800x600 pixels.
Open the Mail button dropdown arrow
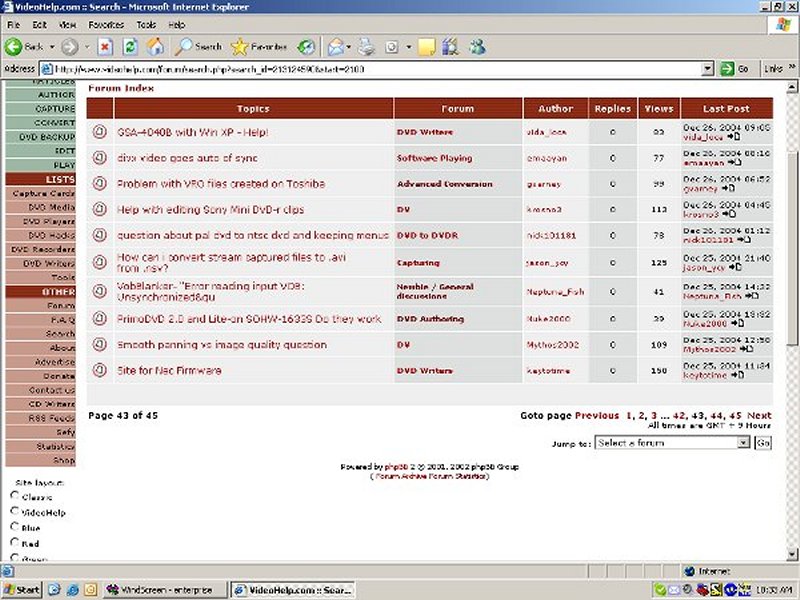click(x=348, y=47)
